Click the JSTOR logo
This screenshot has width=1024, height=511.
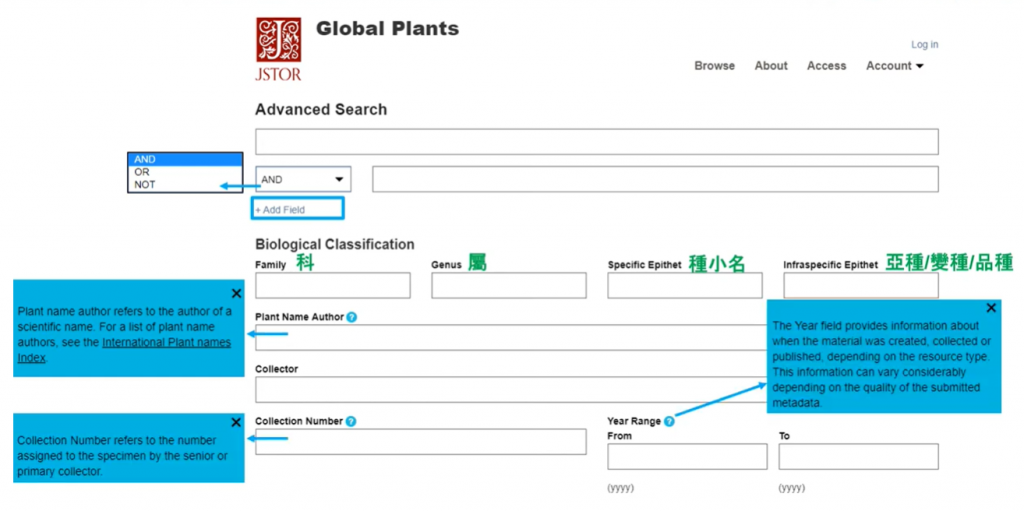click(278, 48)
